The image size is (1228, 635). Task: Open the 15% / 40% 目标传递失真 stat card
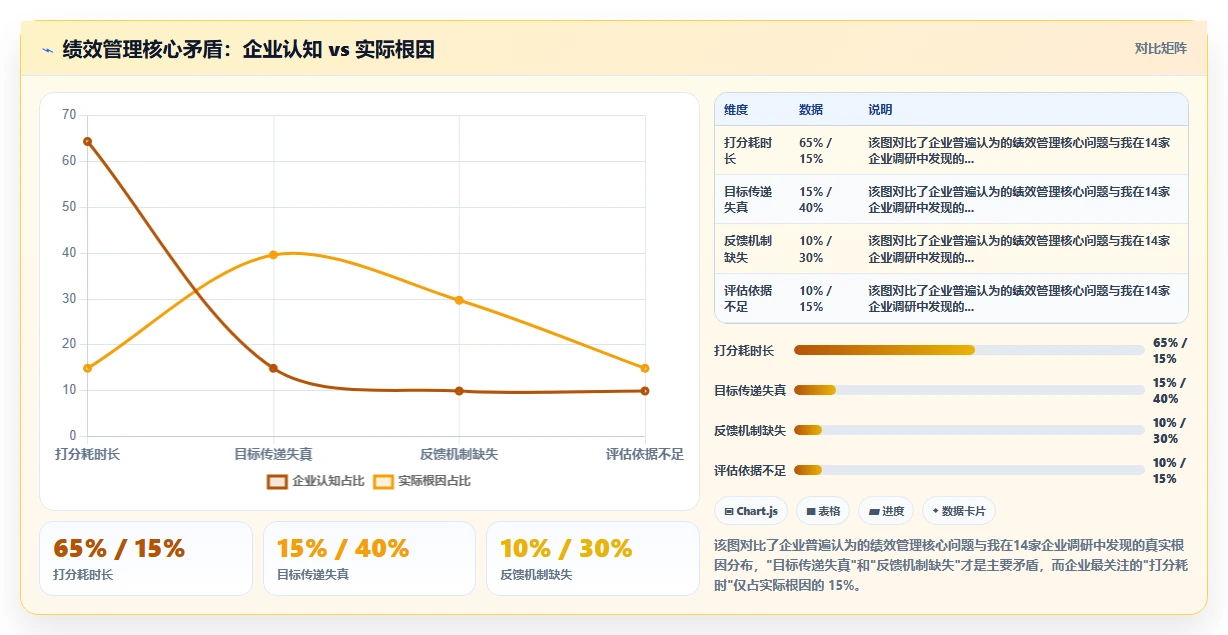(369, 558)
